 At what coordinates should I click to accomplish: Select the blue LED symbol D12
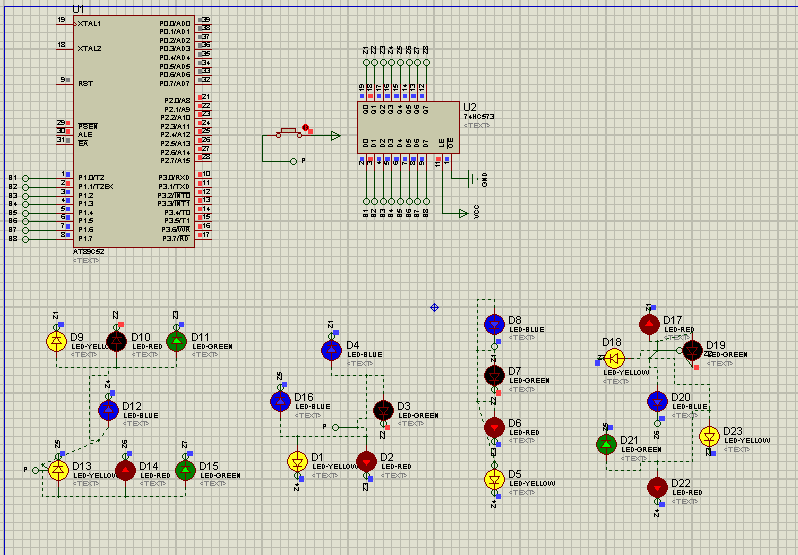[x=108, y=410]
